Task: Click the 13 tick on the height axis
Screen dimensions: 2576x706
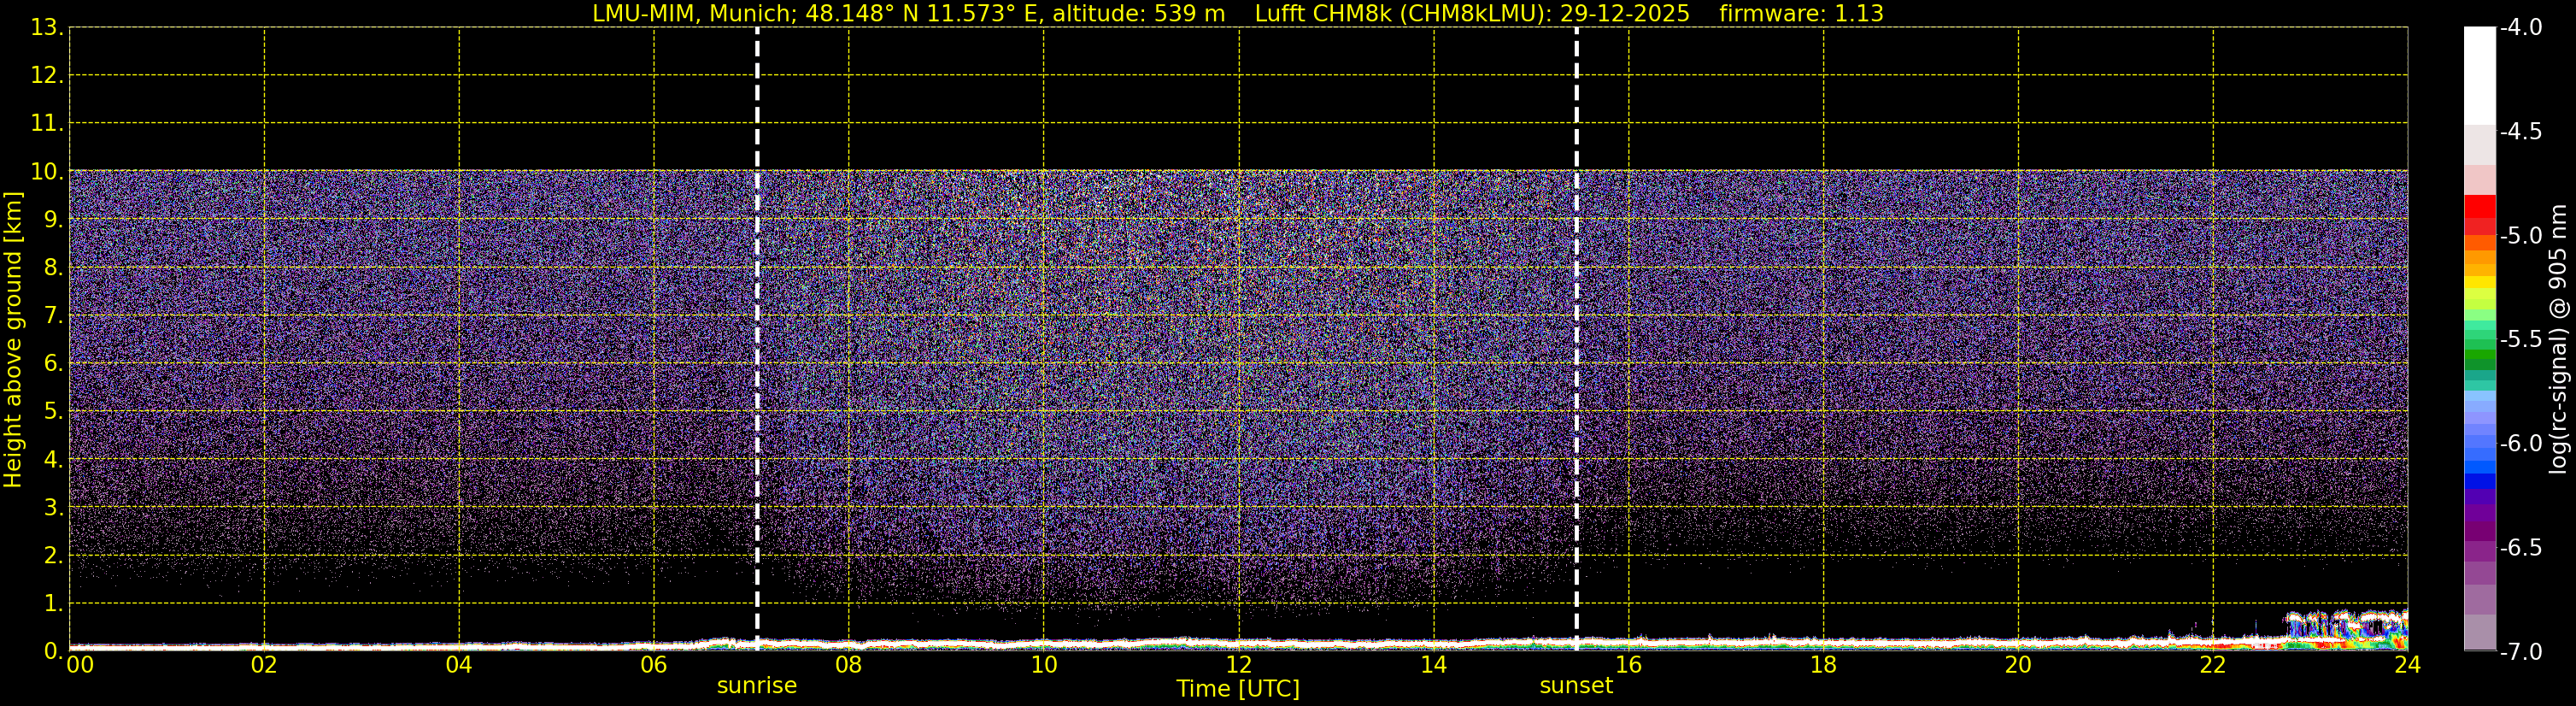Action: tap(45, 28)
